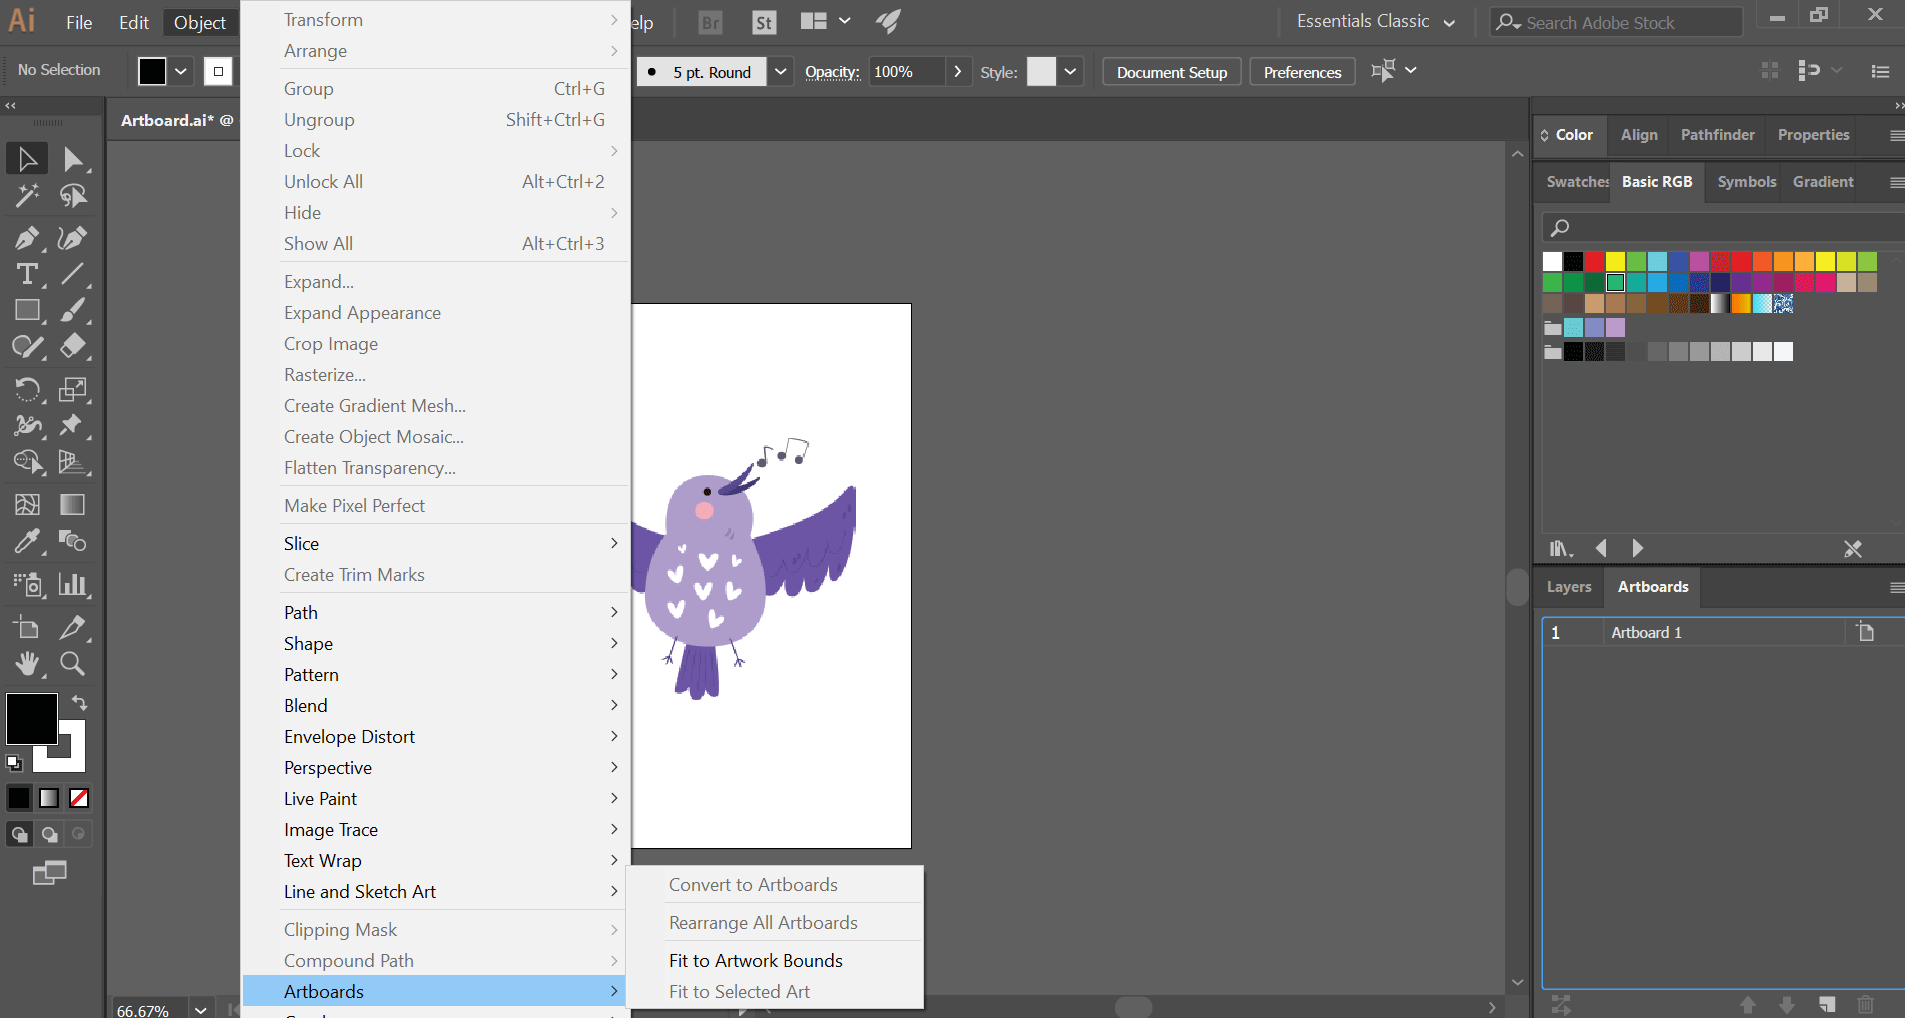The image size is (1905, 1018).
Task: Choose Fit to Artwork Bounds
Action: pos(755,960)
